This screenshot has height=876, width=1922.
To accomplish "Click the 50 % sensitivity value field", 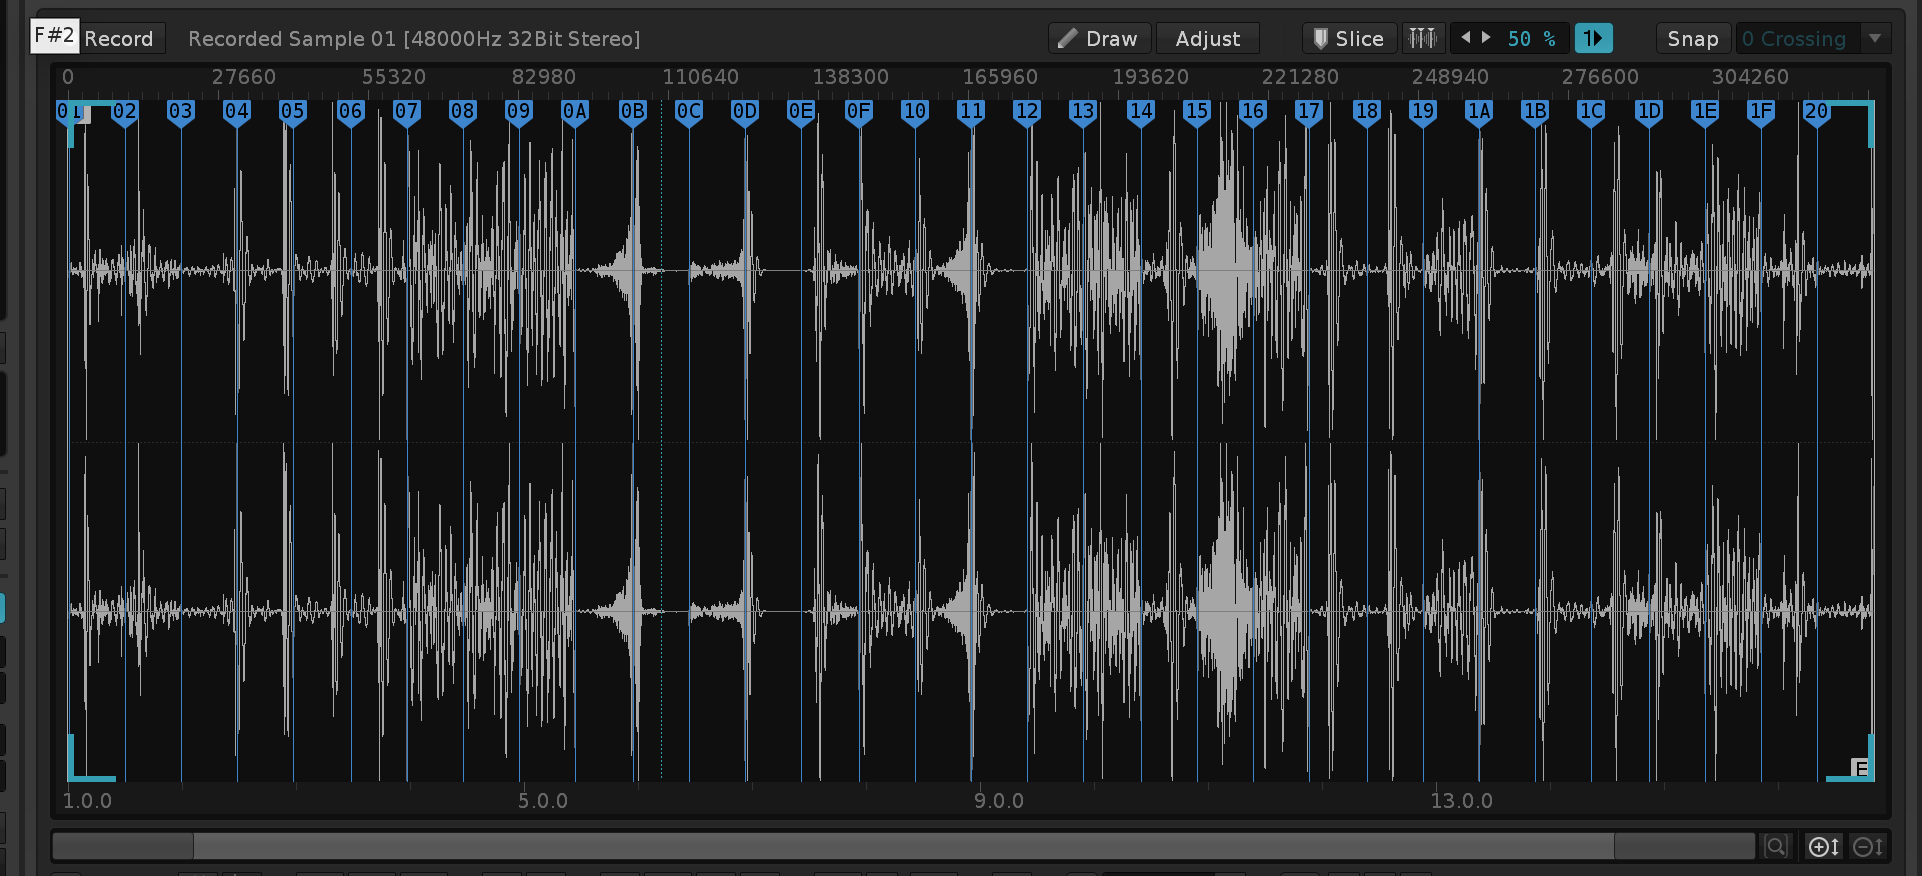I will [1530, 39].
